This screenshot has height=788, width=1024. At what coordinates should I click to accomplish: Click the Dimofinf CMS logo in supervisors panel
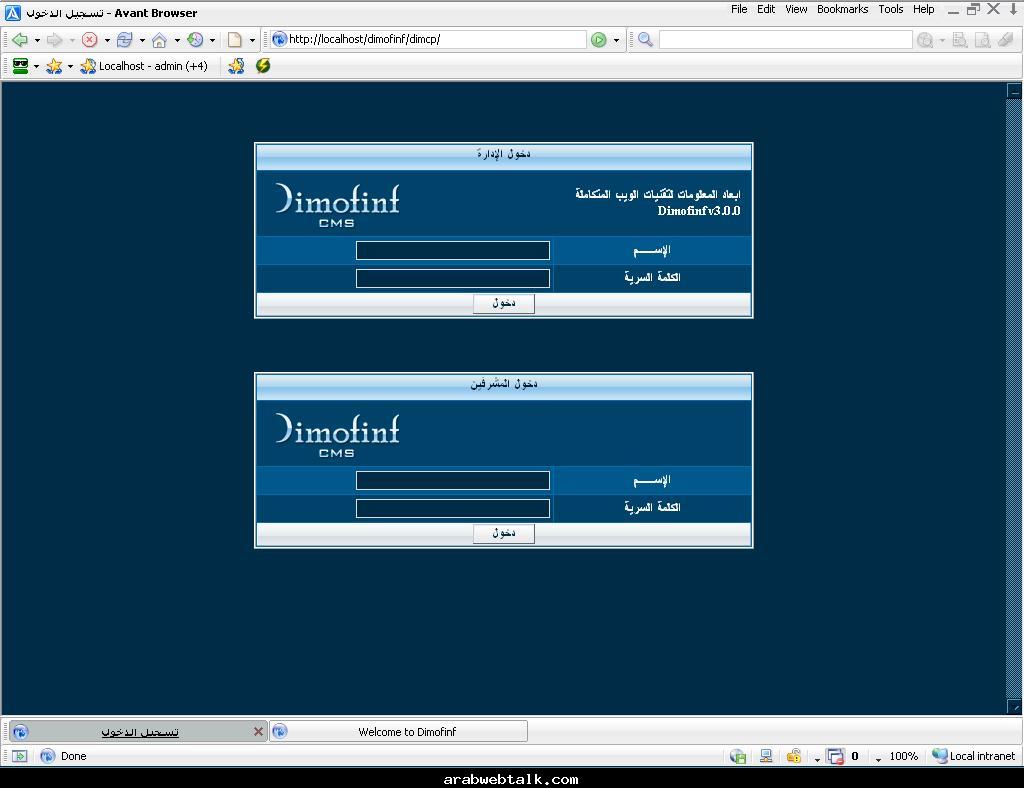pyautogui.click(x=337, y=435)
